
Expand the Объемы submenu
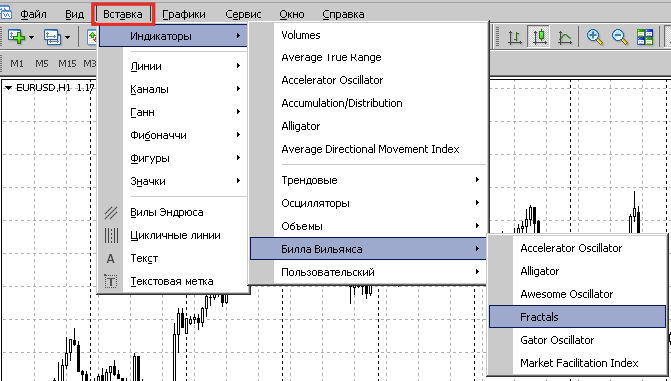pyautogui.click(x=368, y=226)
